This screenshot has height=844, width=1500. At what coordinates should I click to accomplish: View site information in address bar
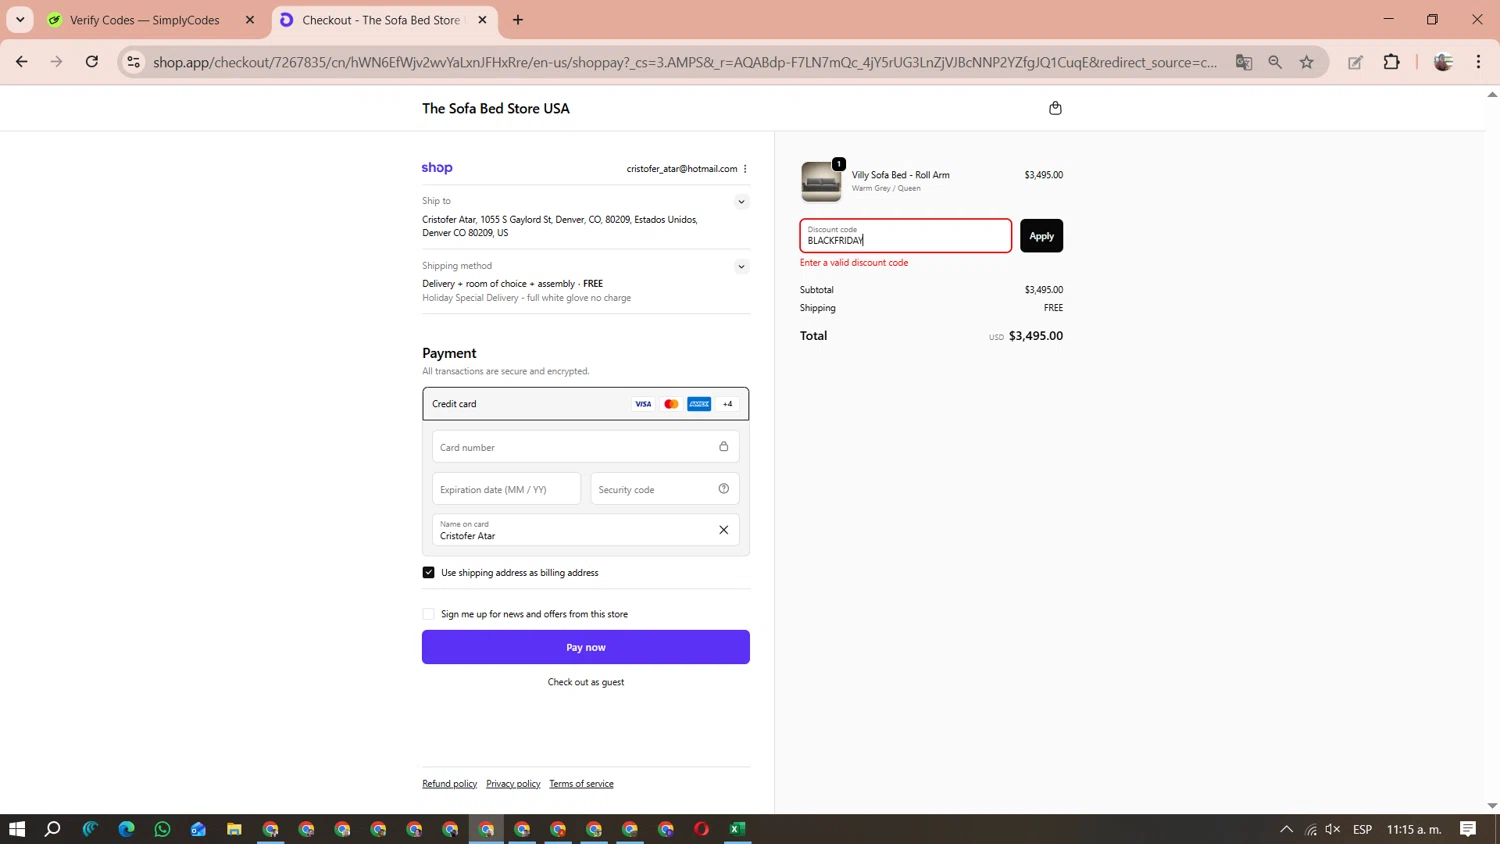click(x=133, y=62)
